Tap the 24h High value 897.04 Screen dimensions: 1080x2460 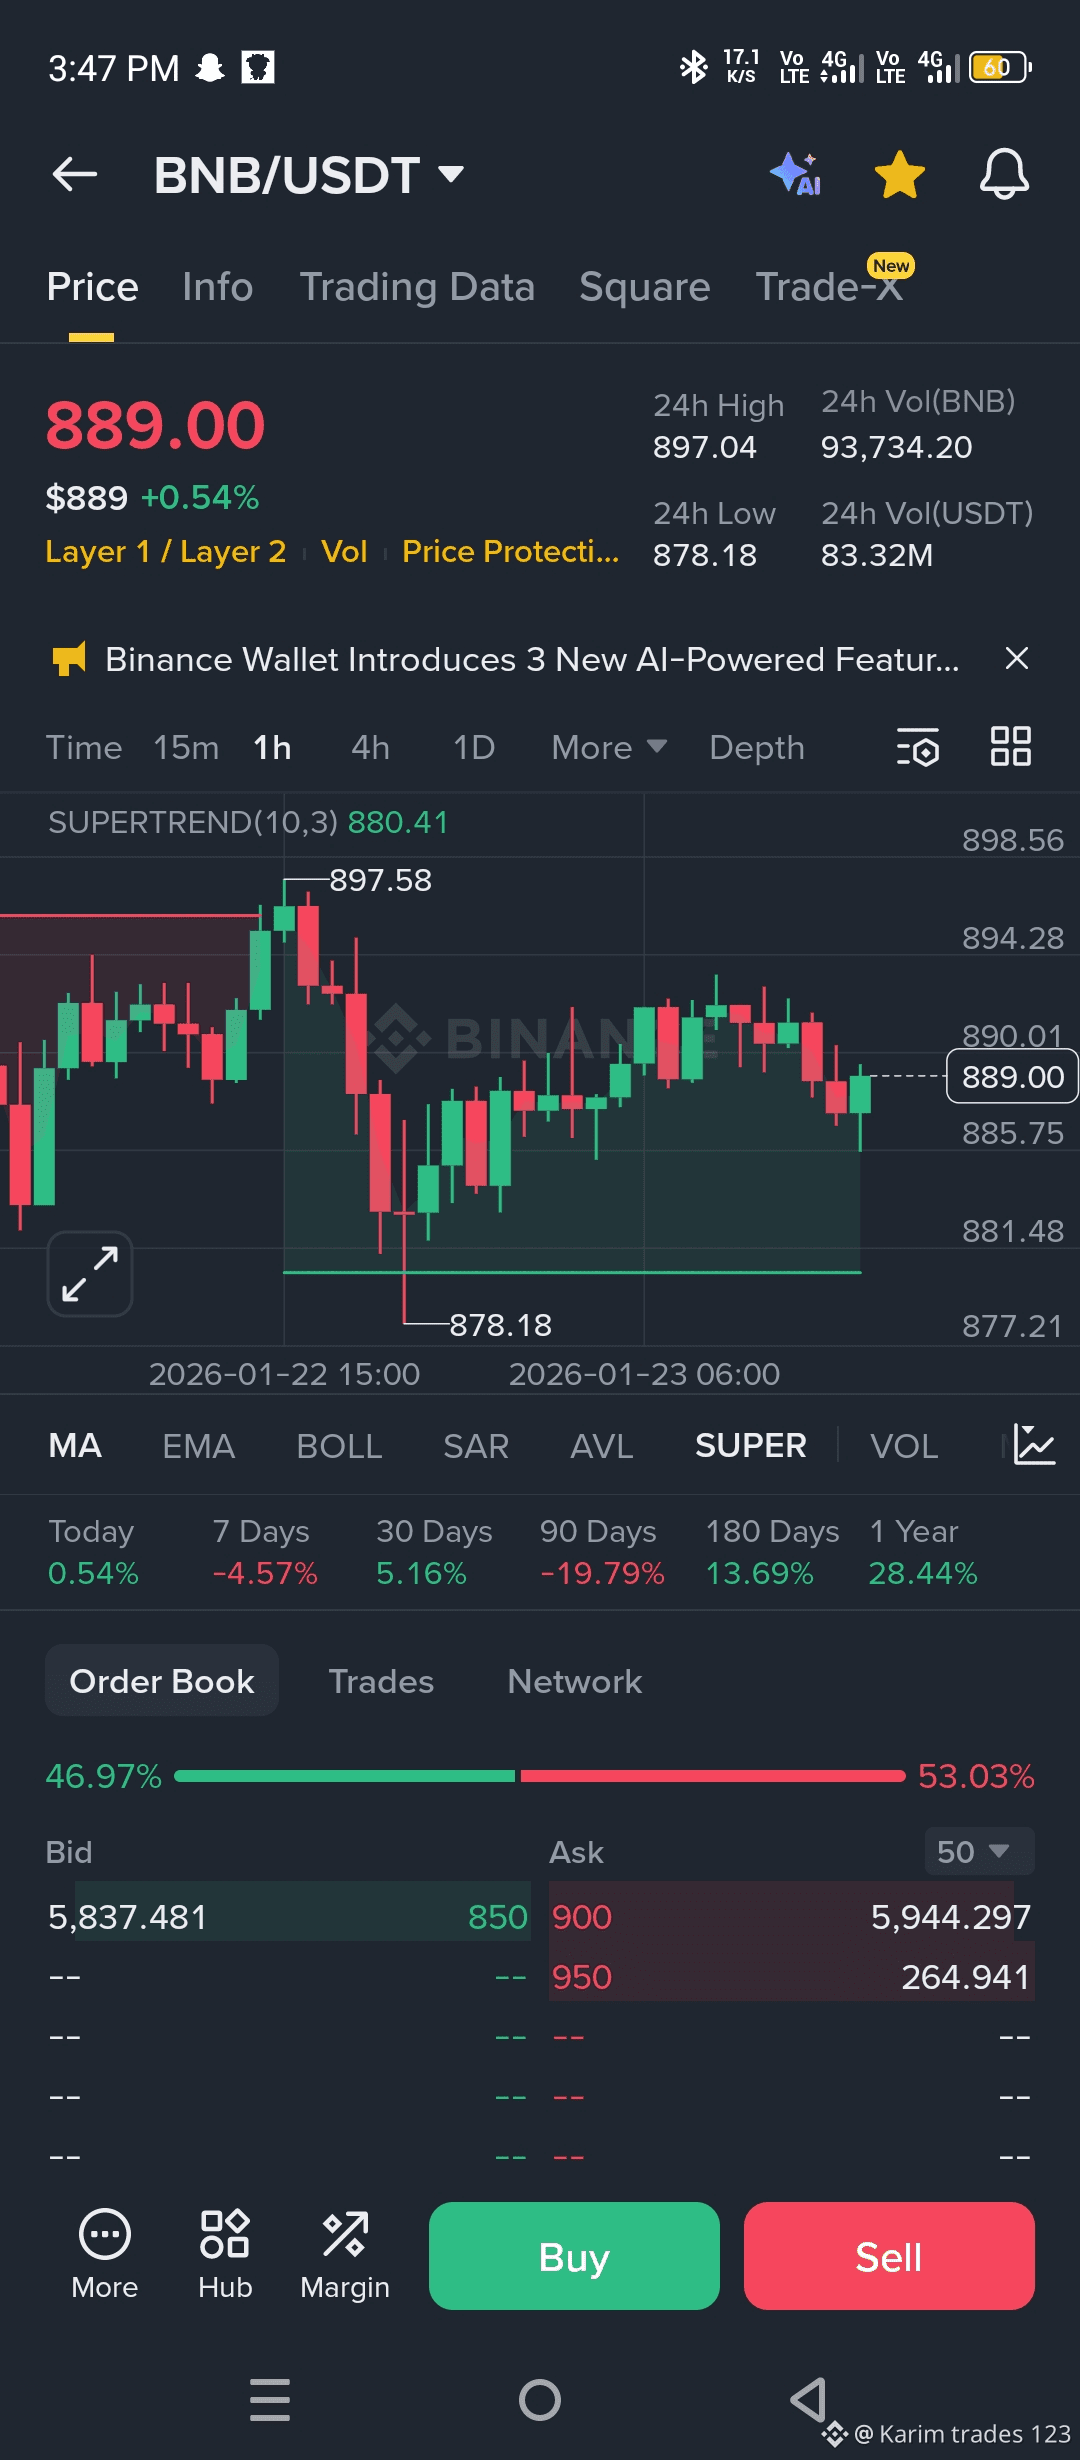(x=705, y=447)
